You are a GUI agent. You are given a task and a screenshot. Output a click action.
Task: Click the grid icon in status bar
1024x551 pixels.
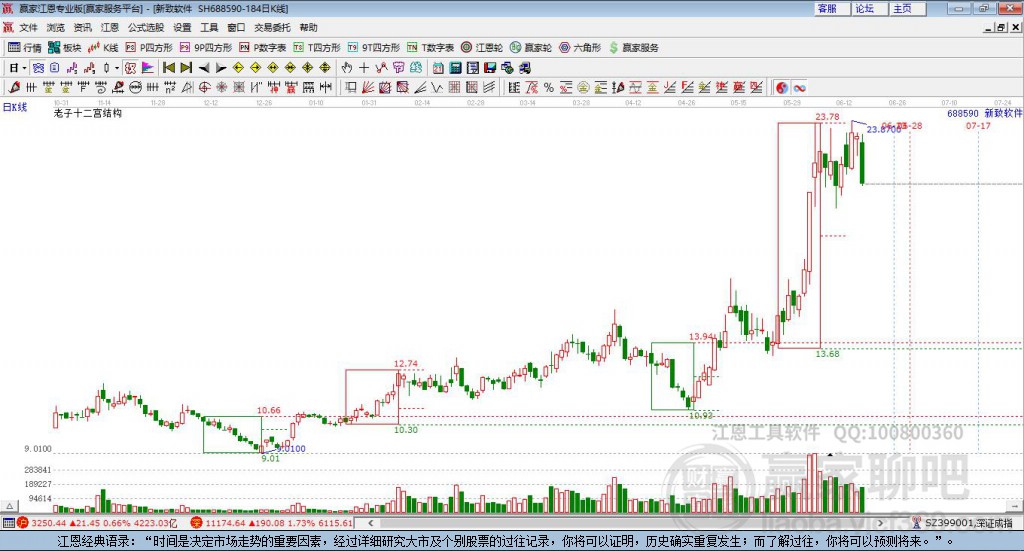click(x=8, y=523)
